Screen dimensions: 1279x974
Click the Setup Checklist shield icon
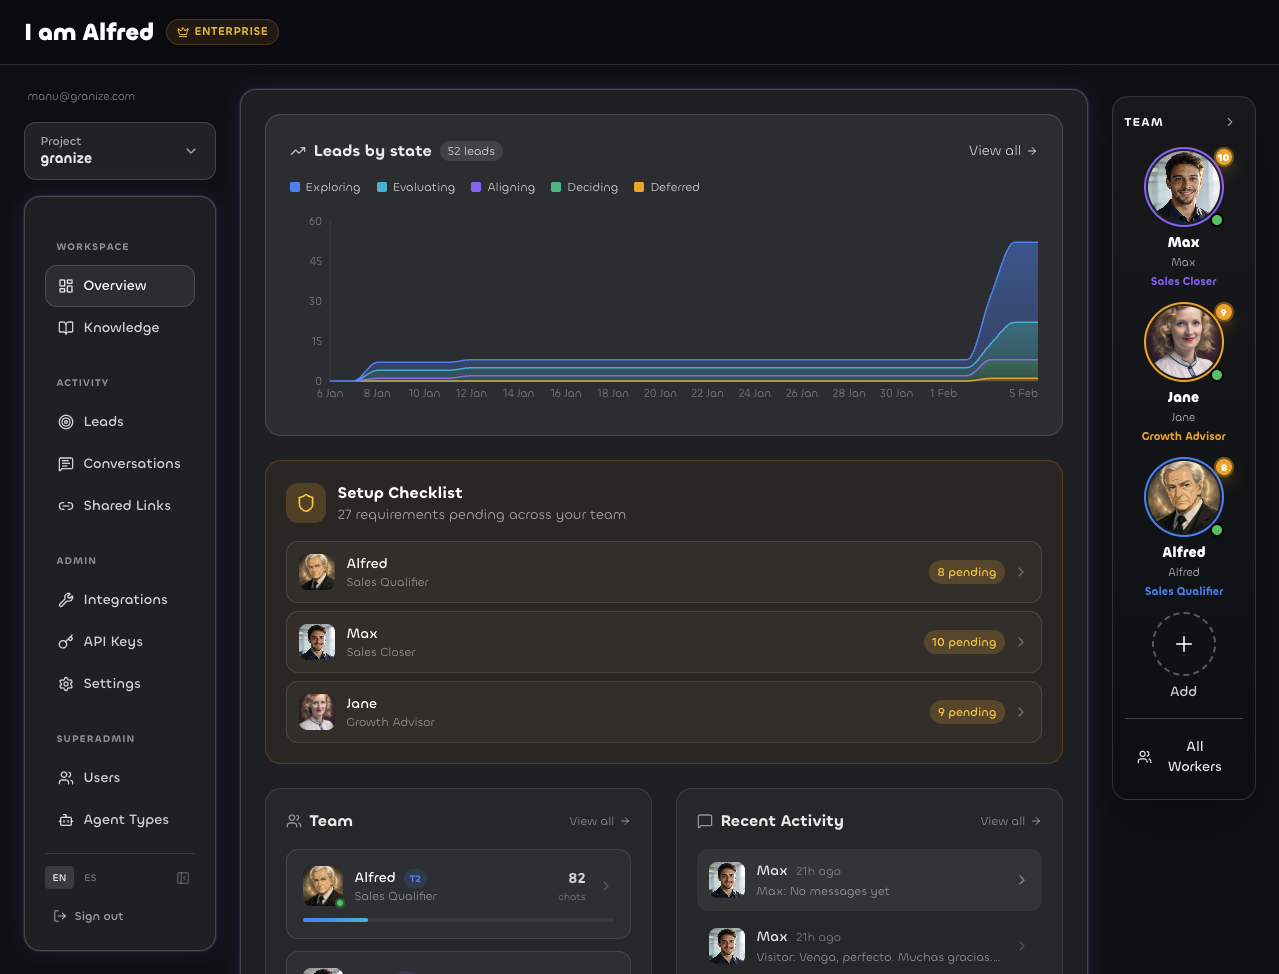tap(306, 504)
